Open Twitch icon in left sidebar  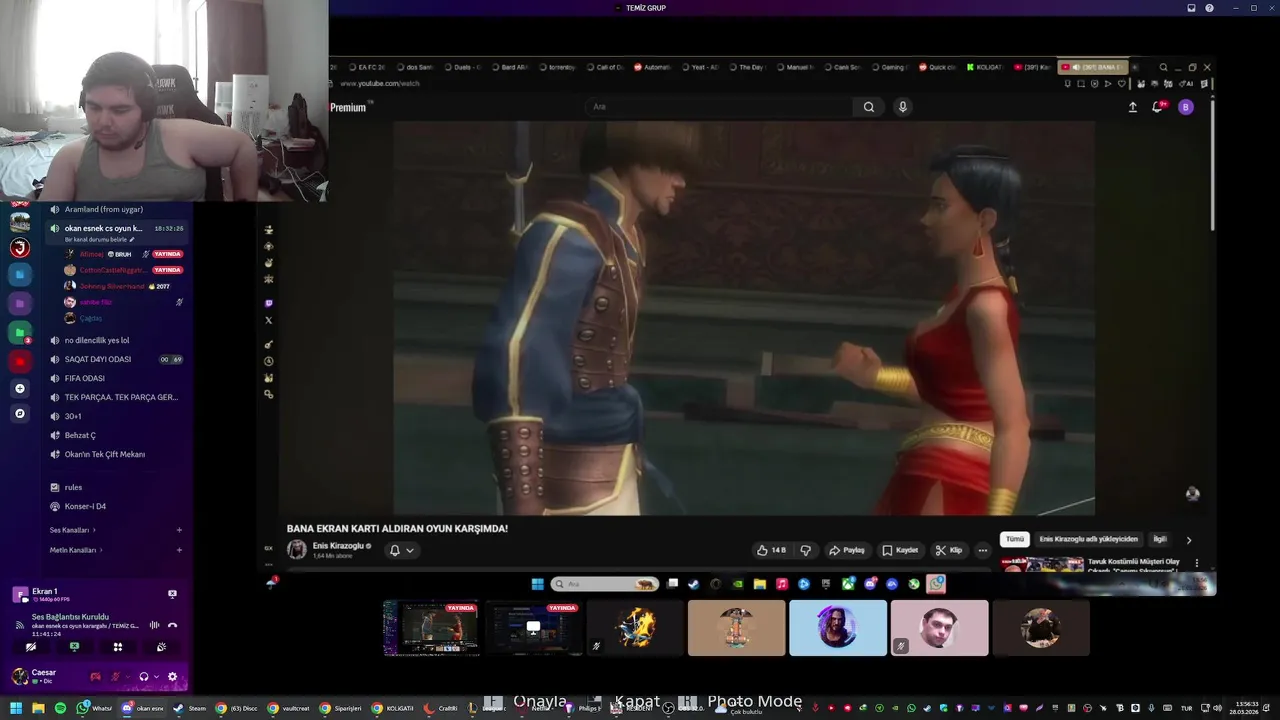click(x=268, y=303)
